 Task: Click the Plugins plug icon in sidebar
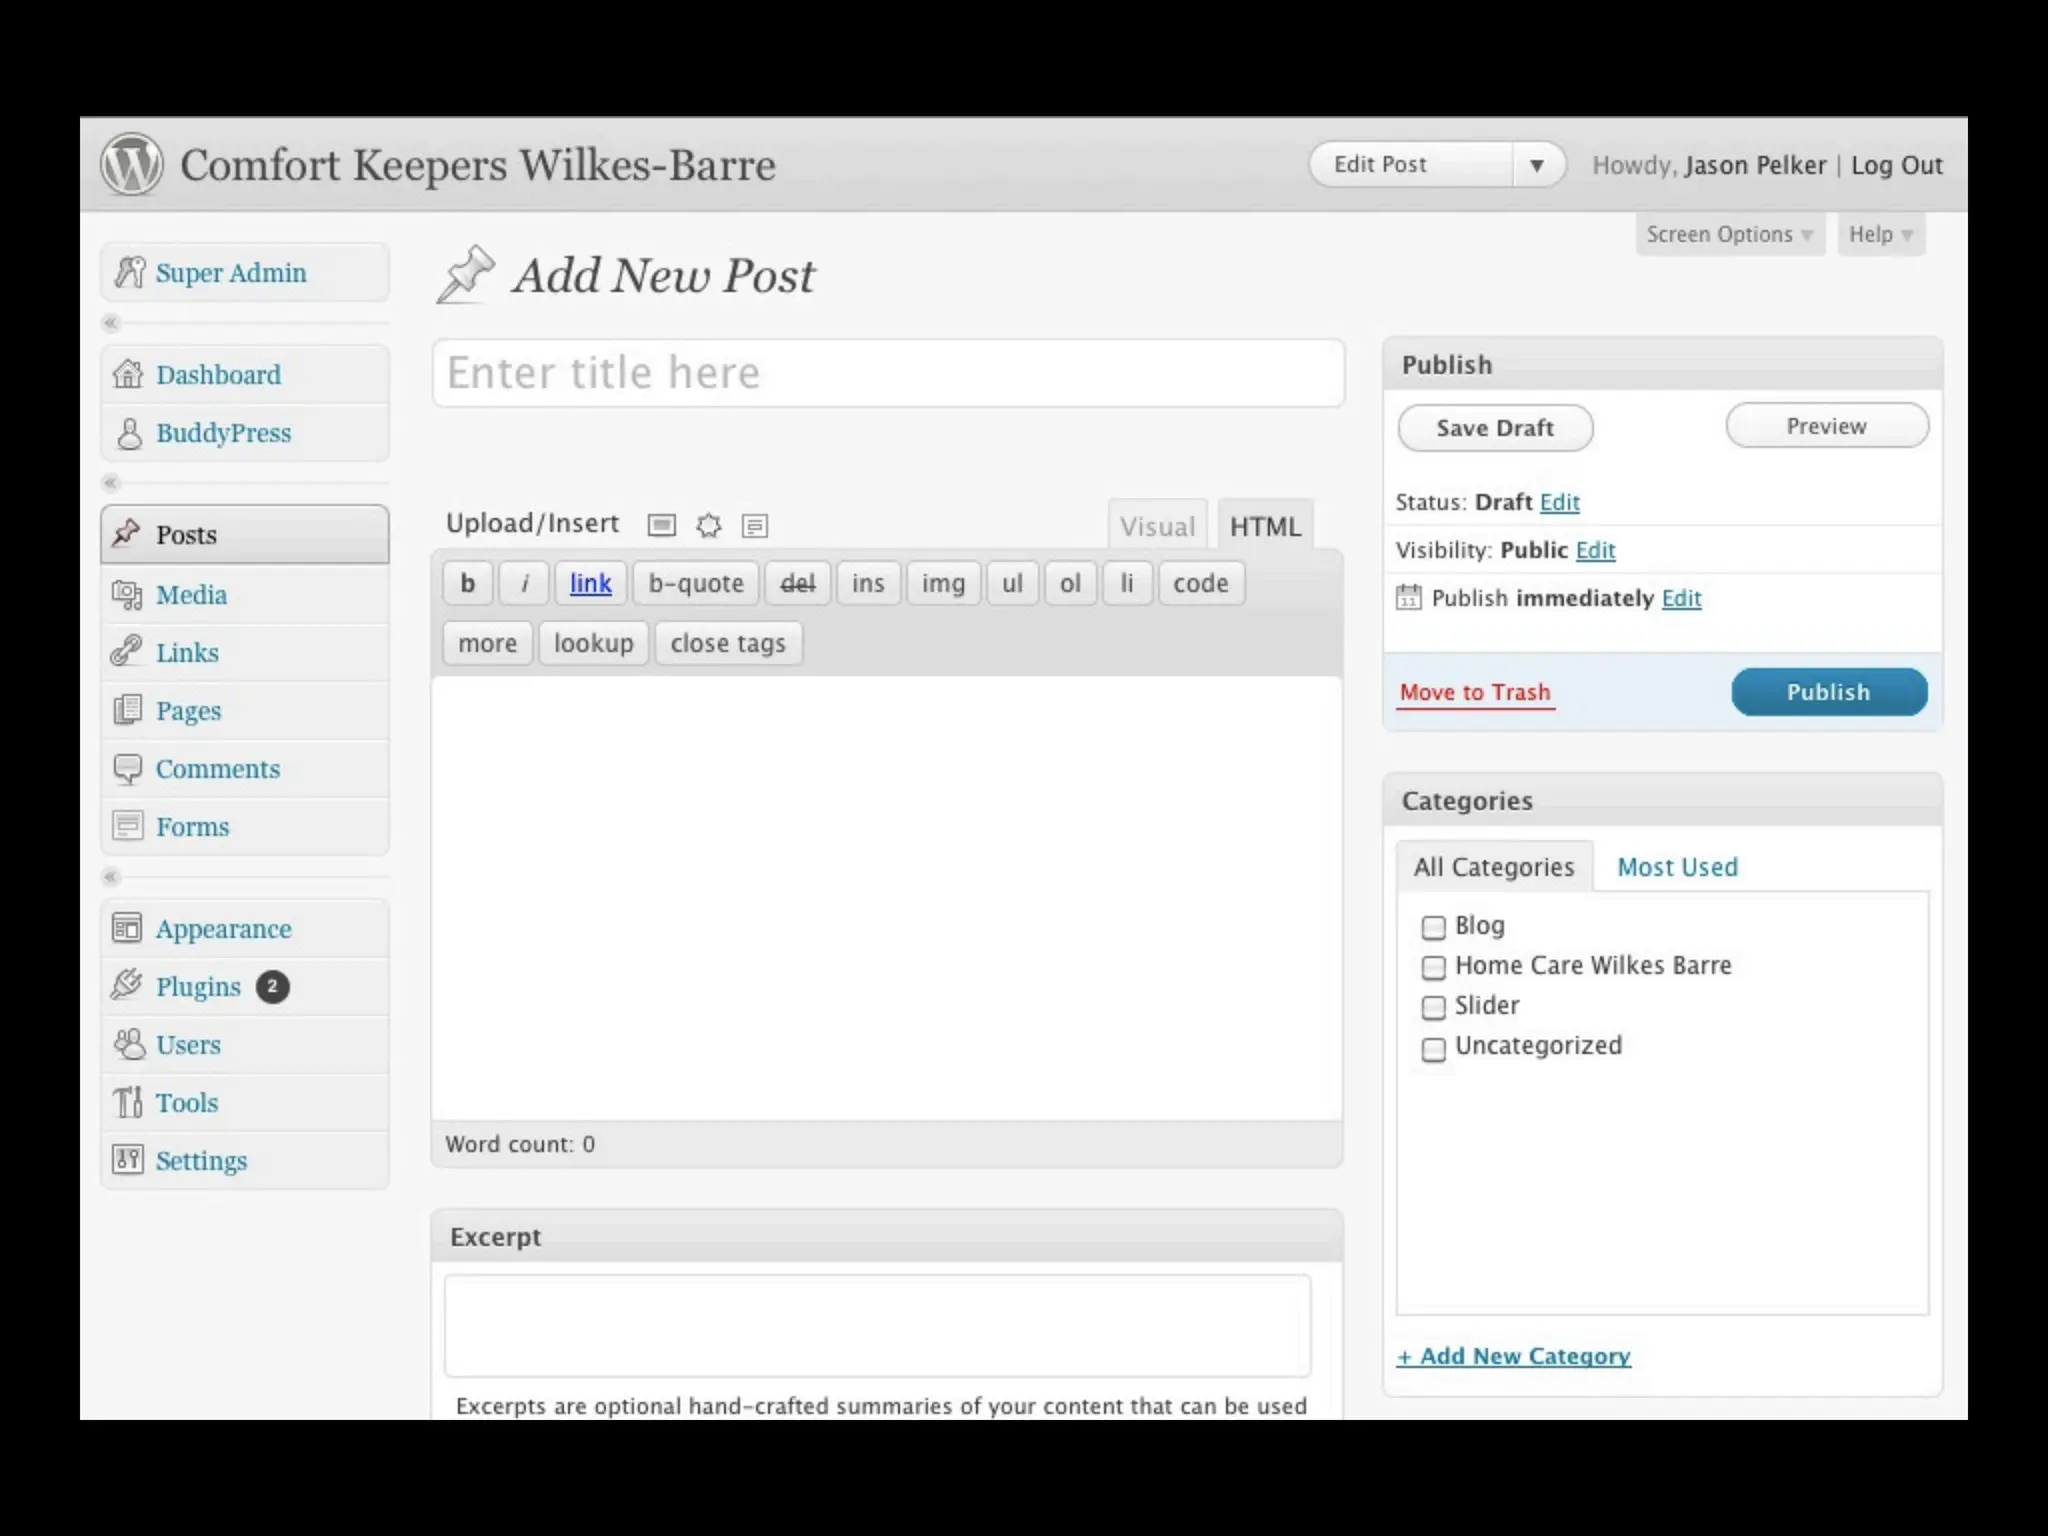[127, 986]
